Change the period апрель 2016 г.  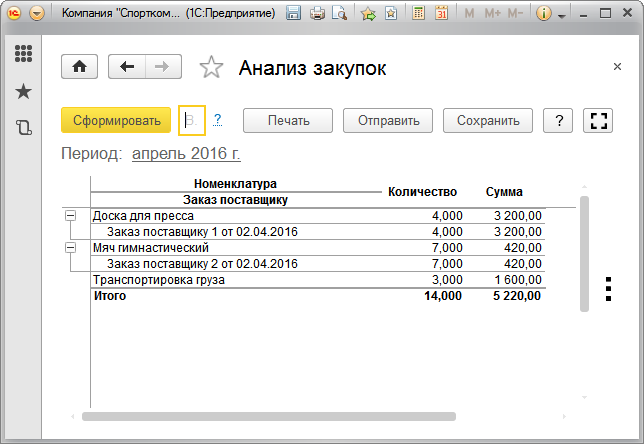point(186,154)
